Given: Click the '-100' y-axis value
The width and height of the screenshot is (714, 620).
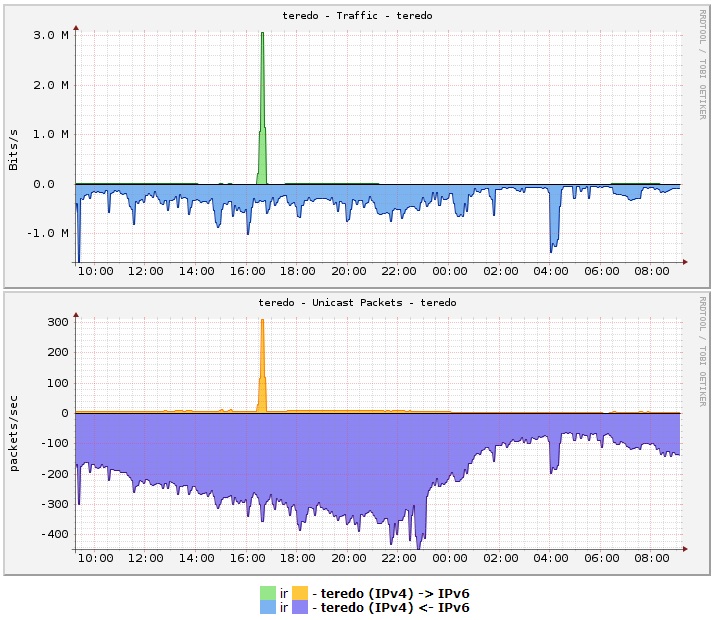Looking at the screenshot, I should click(55, 443).
